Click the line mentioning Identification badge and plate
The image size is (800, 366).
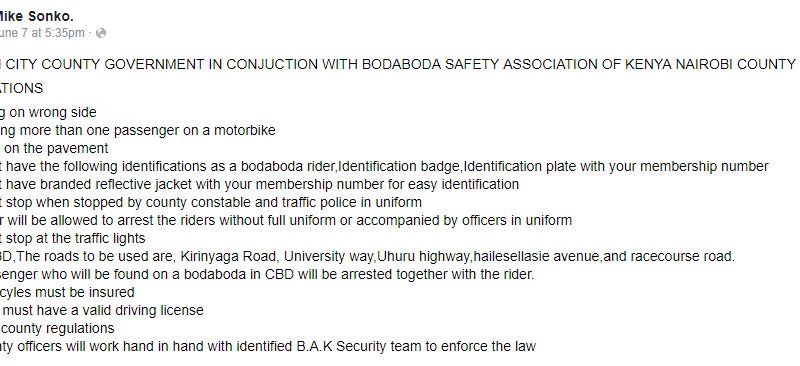pyautogui.click(x=384, y=166)
